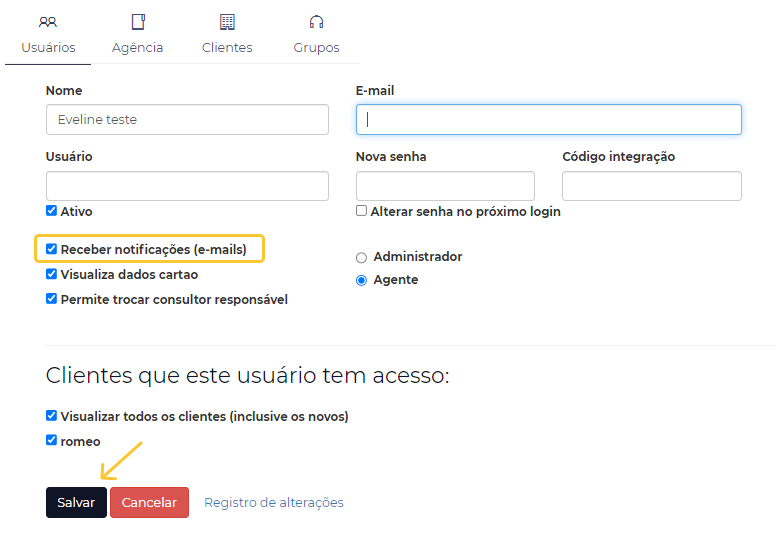Click the Usuários people icon
The width and height of the screenshot is (776, 536).
48,22
